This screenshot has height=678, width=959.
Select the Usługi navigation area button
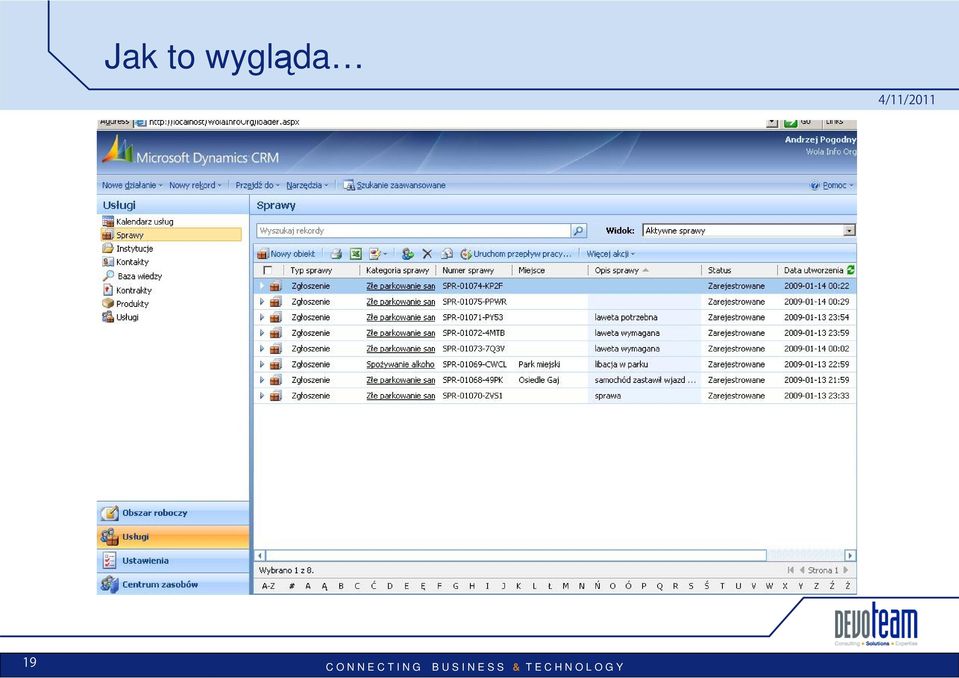(x=173, y=537)
